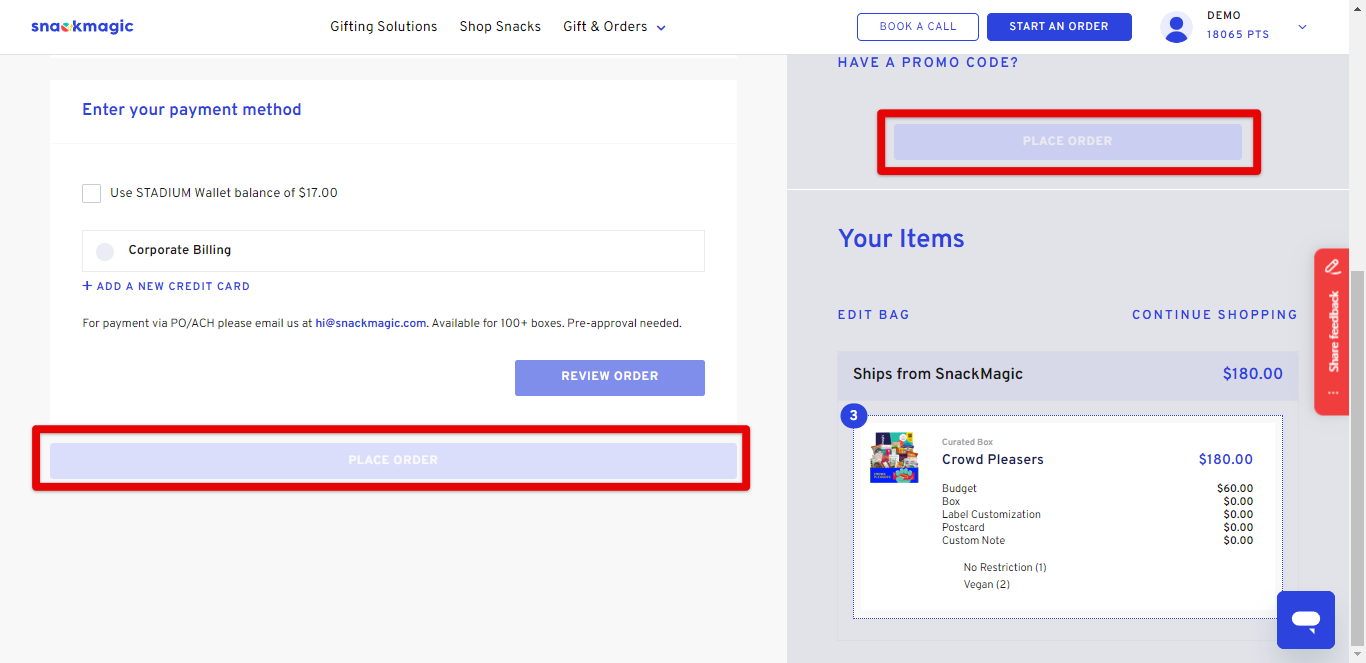Click the Budget $60.00 line
Screen dimensions: 1366x663
[1097, 489]
